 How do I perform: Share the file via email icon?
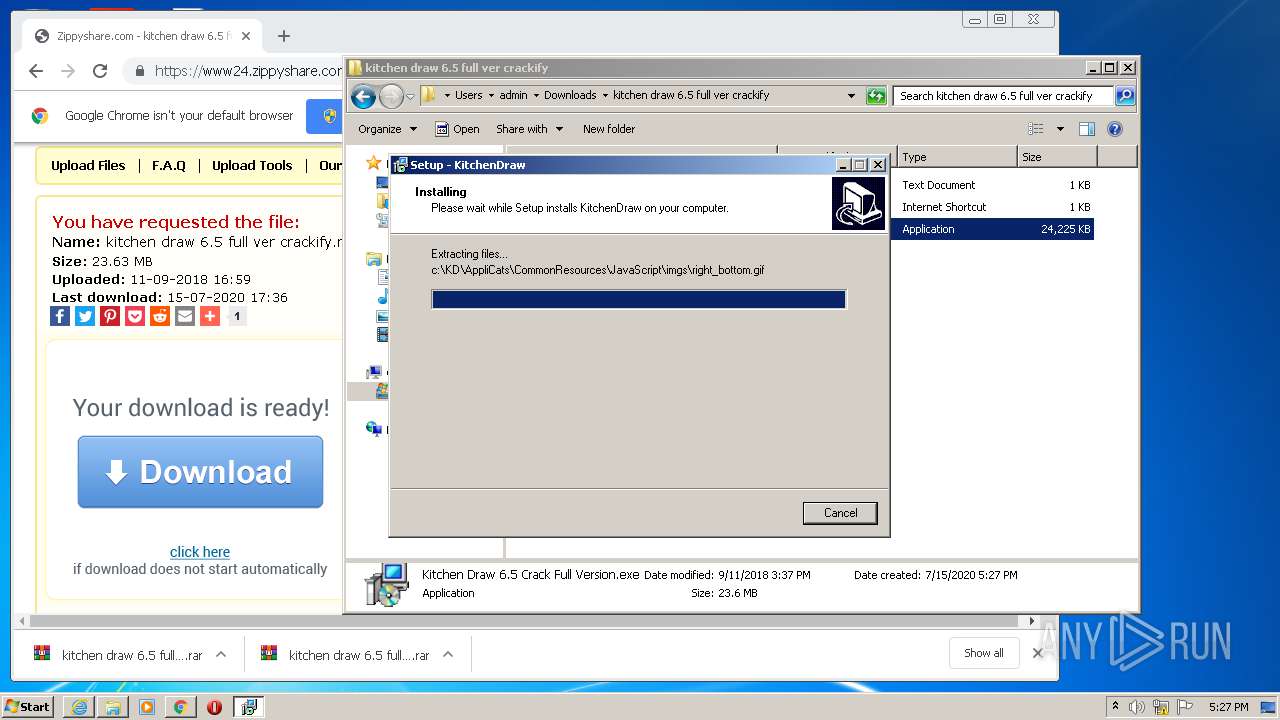tap(185, 316)
